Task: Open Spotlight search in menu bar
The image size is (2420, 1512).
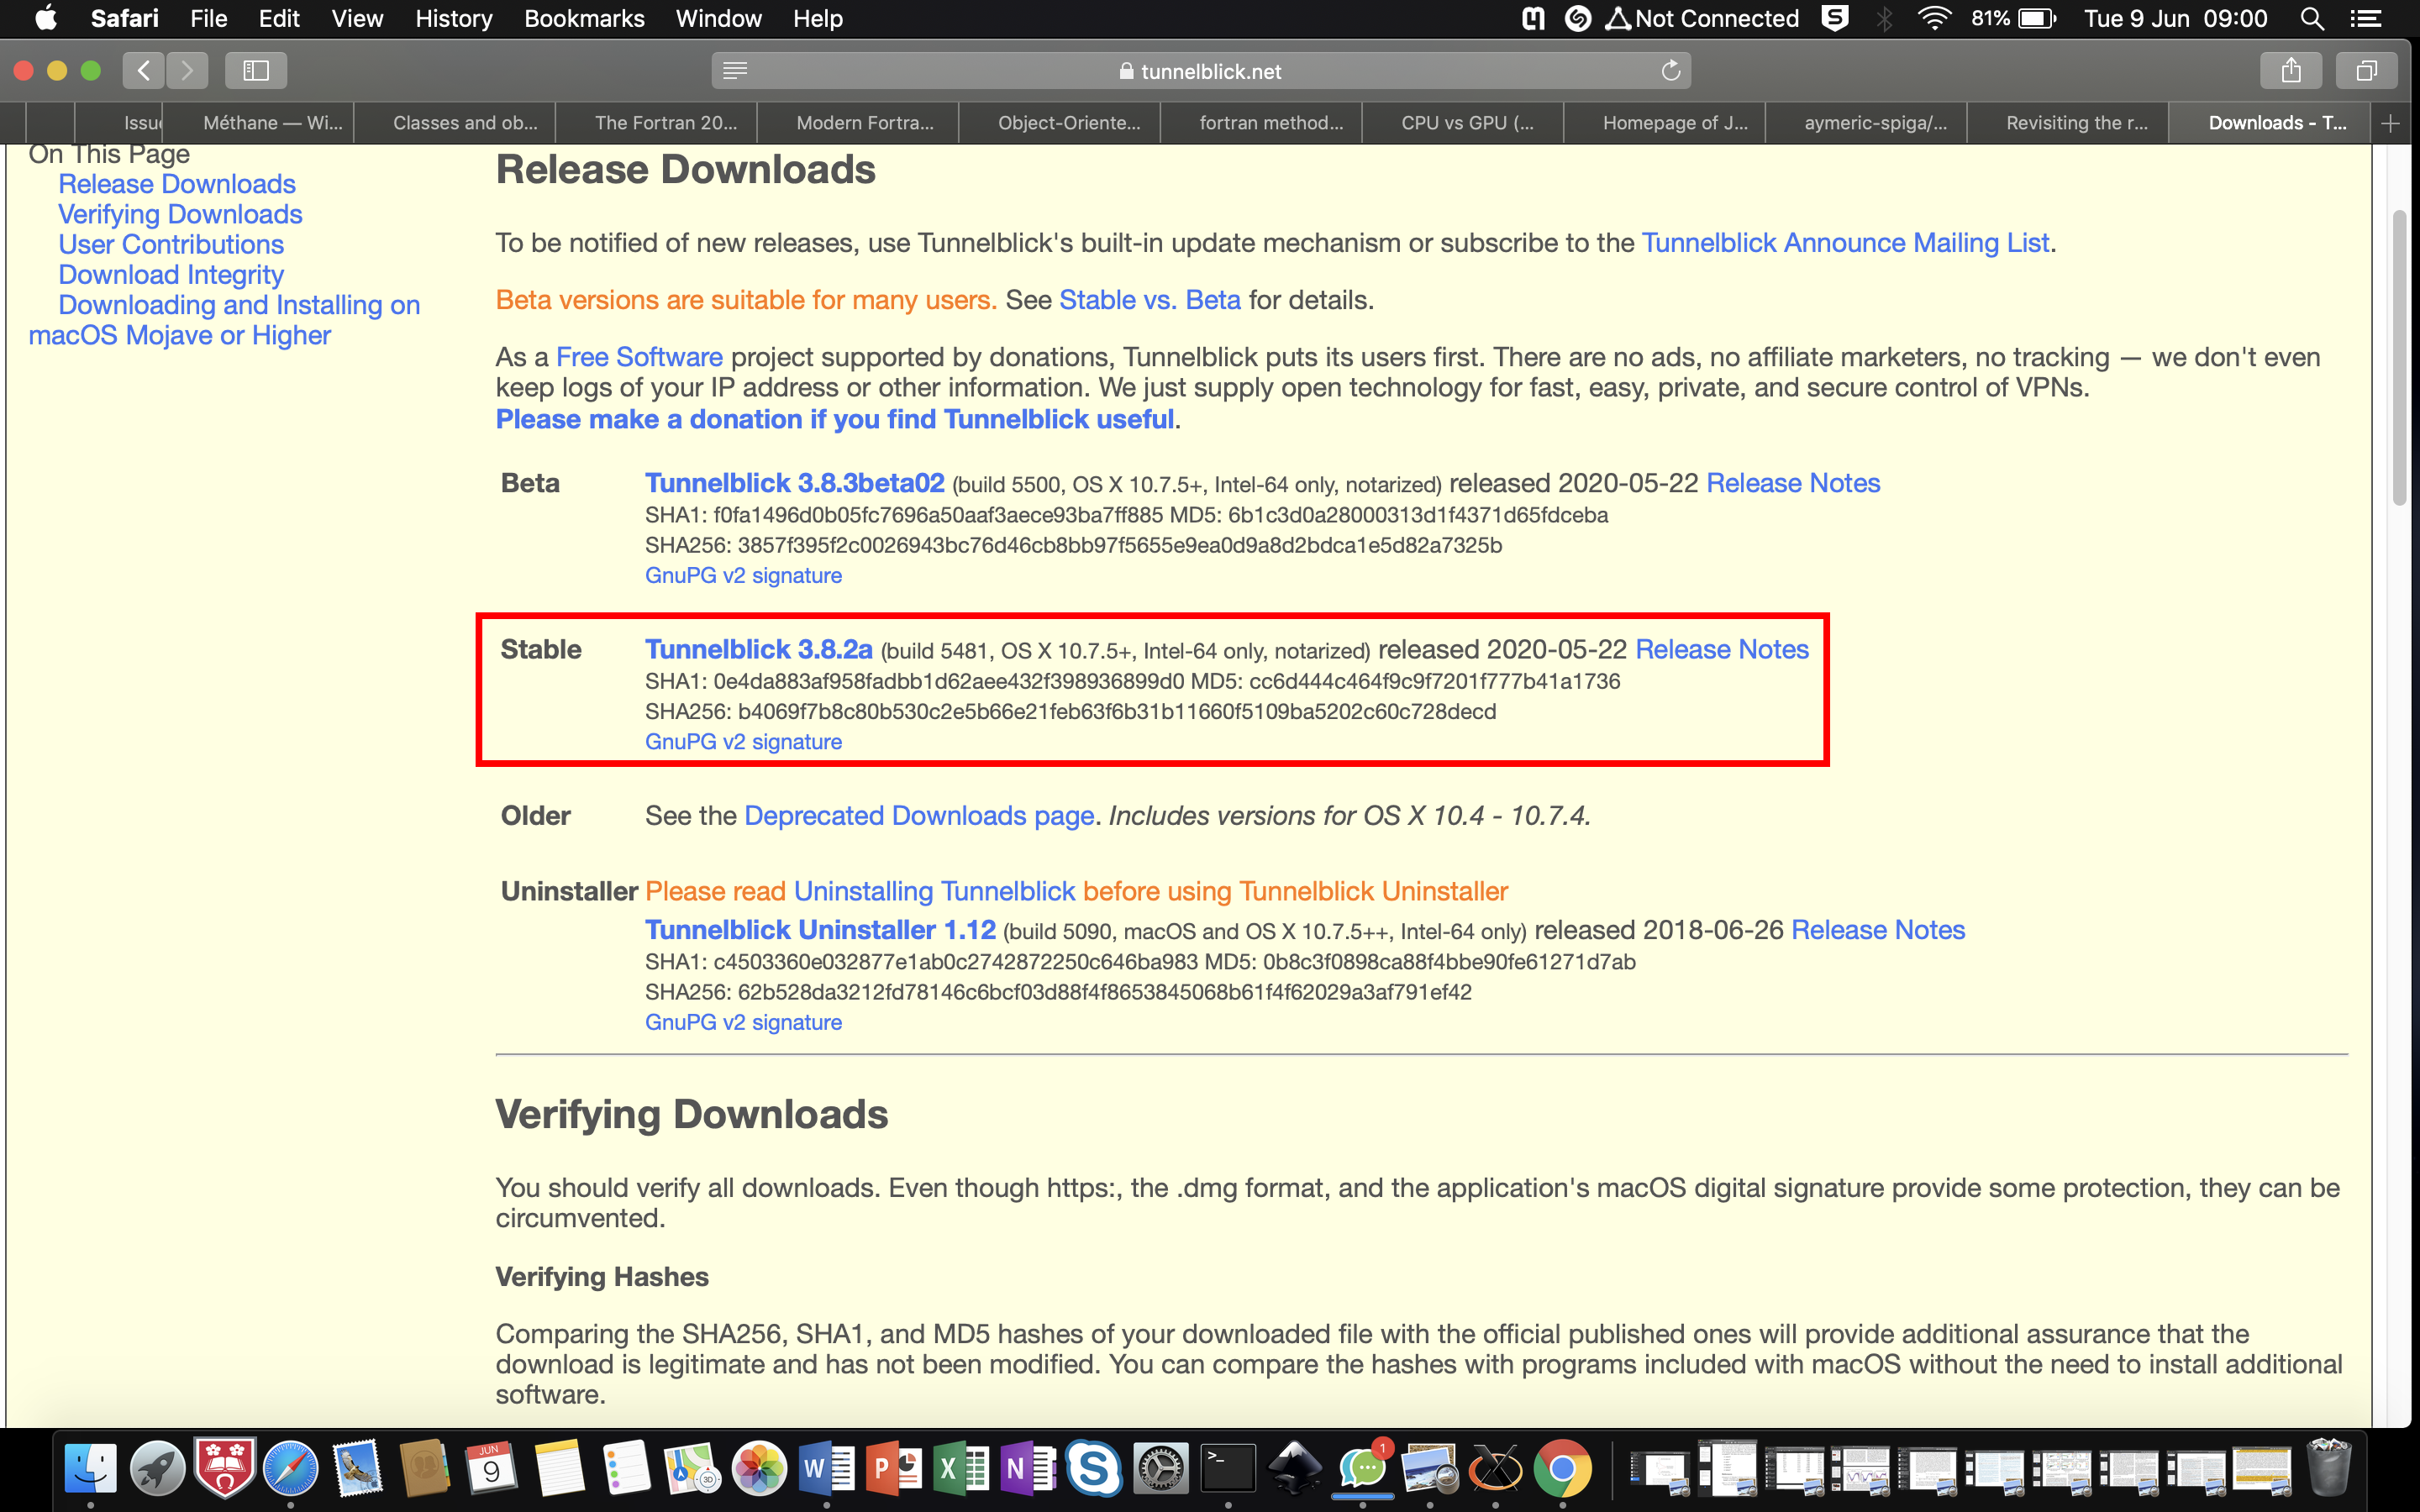Action: 2311,18
